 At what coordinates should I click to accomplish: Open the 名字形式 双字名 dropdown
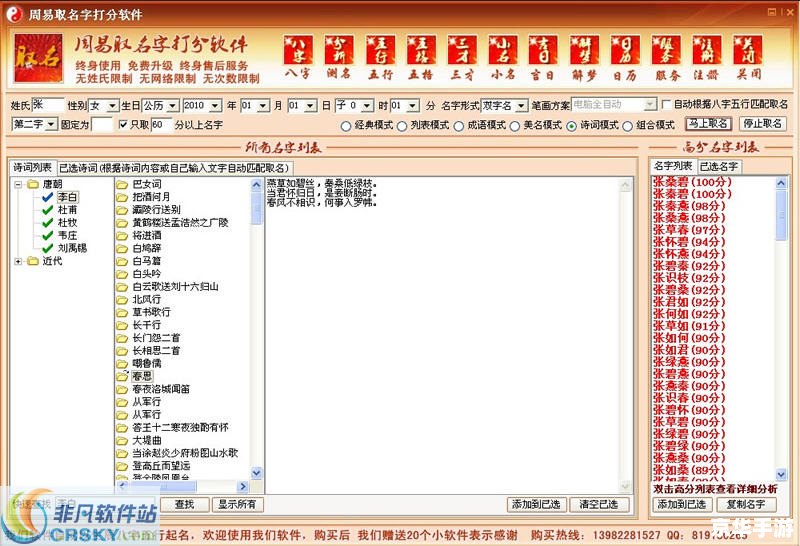click(520, 106)
